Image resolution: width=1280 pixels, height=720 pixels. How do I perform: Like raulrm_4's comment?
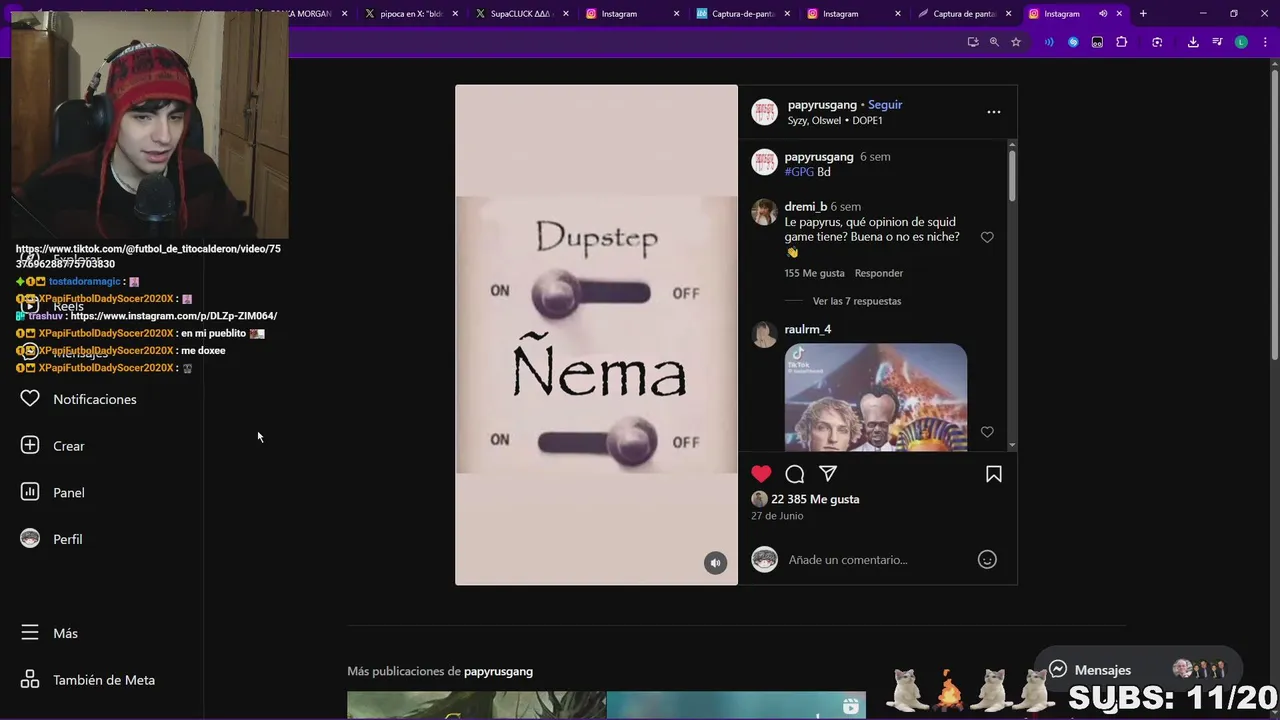pyautogui.click(x=987, y=432)
